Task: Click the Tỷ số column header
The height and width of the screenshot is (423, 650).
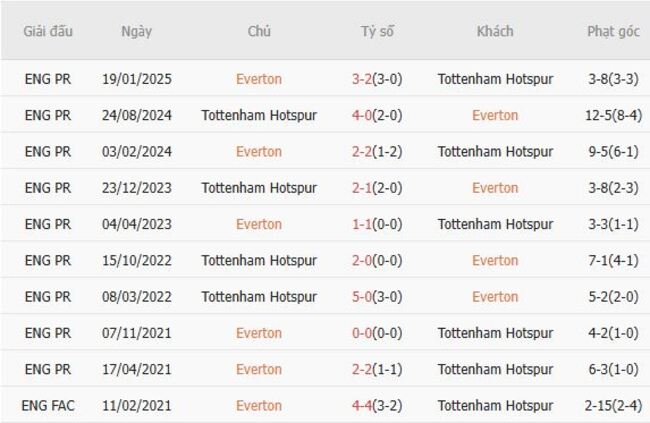Action: tap(377, 31)
